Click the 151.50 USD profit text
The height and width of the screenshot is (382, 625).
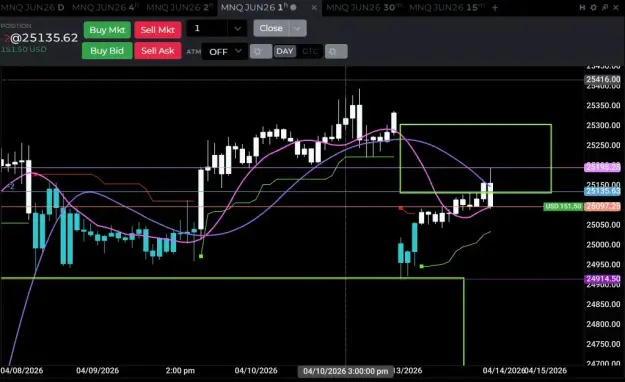click(x=24, y=49)
